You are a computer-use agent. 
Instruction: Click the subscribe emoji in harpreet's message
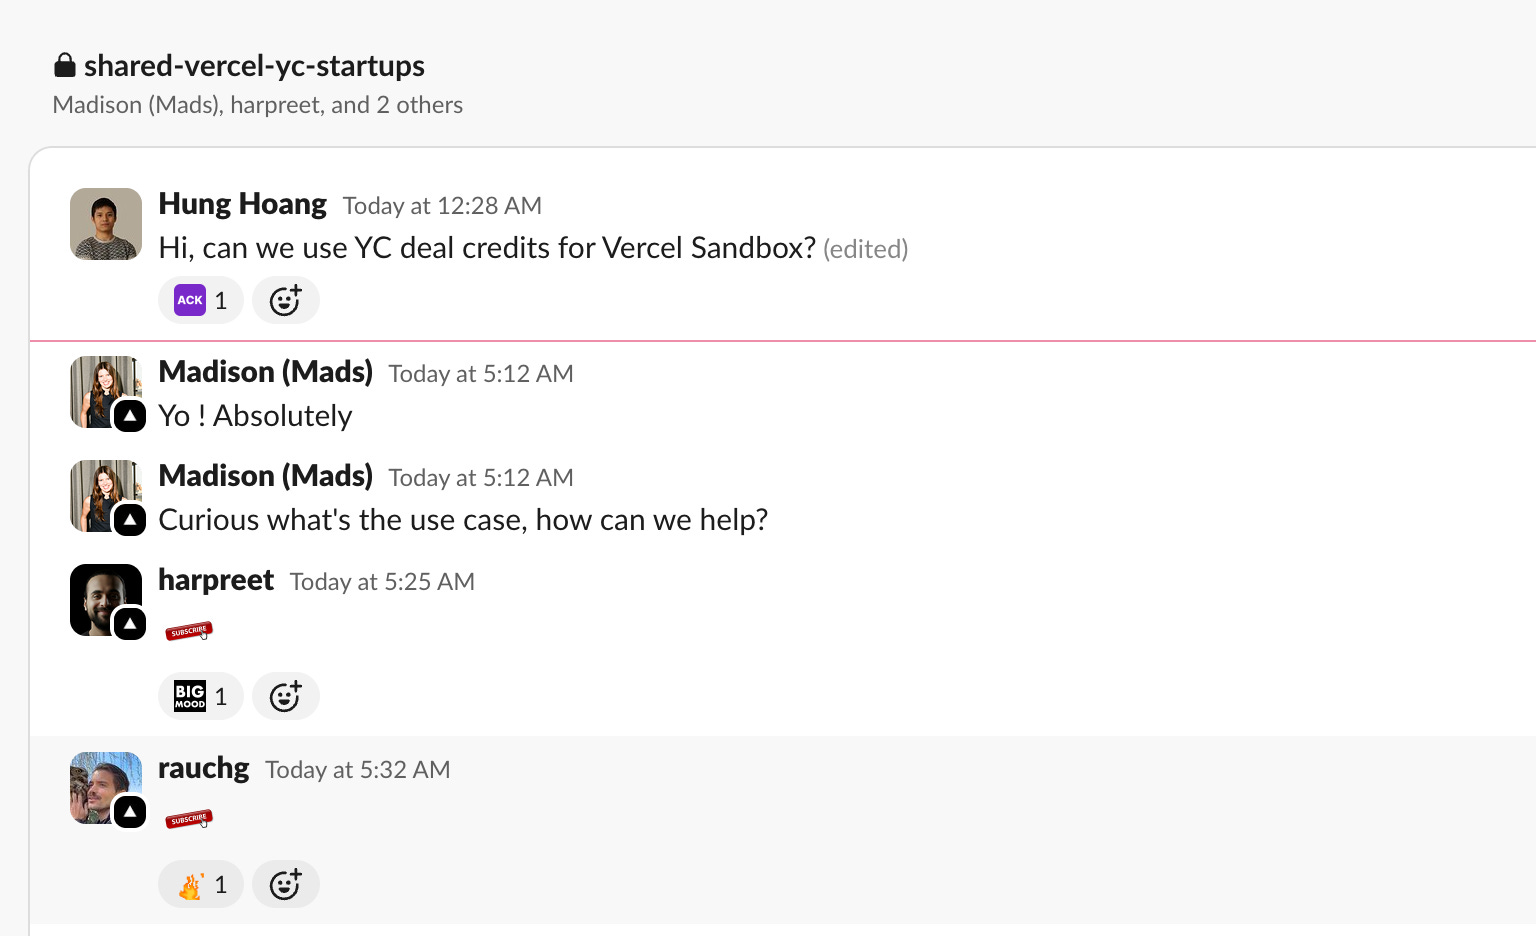click(189, 631)
